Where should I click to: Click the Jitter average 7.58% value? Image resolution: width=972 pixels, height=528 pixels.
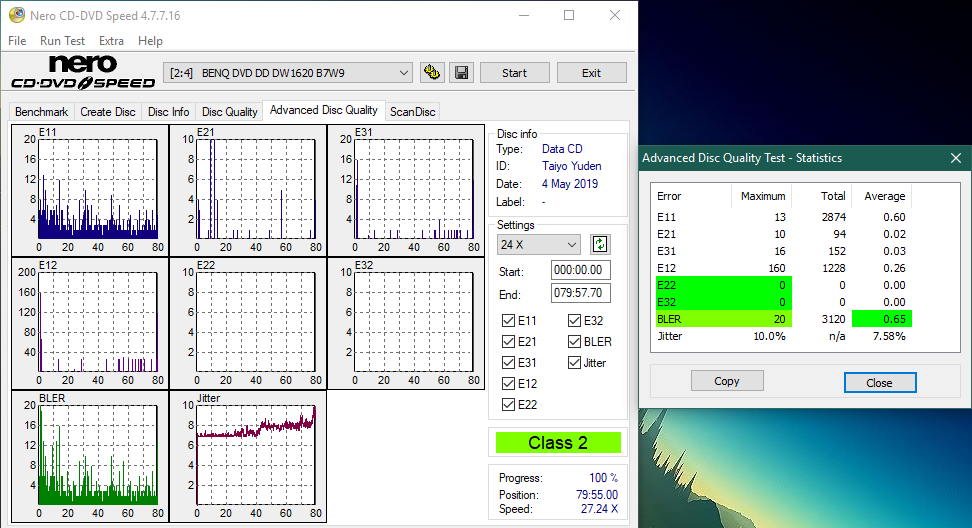[x=889, y=336]
